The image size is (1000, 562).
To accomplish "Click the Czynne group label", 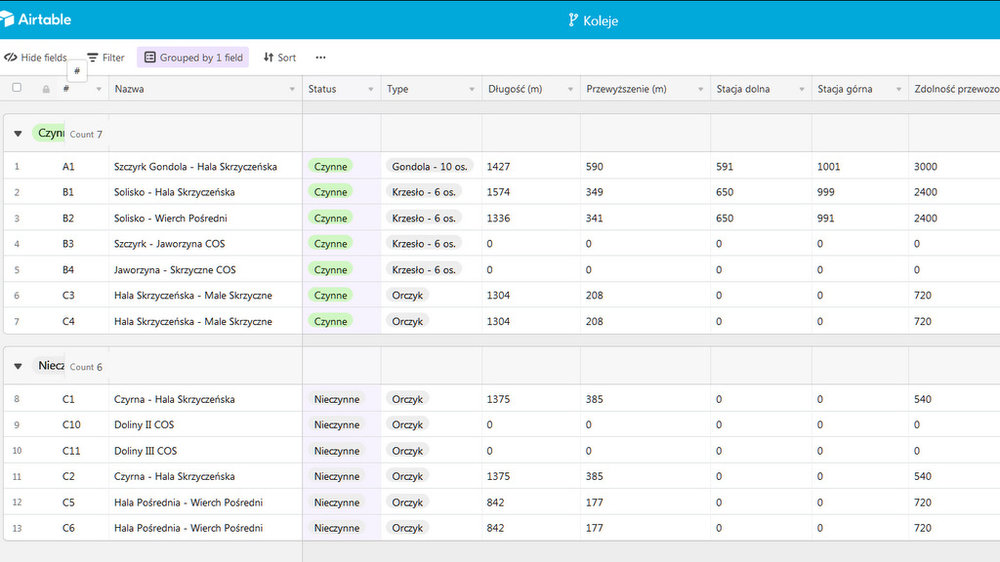I will 49,133.
